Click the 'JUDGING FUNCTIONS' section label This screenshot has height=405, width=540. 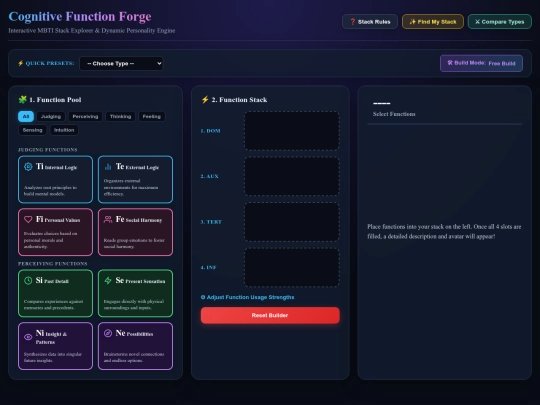48,149
